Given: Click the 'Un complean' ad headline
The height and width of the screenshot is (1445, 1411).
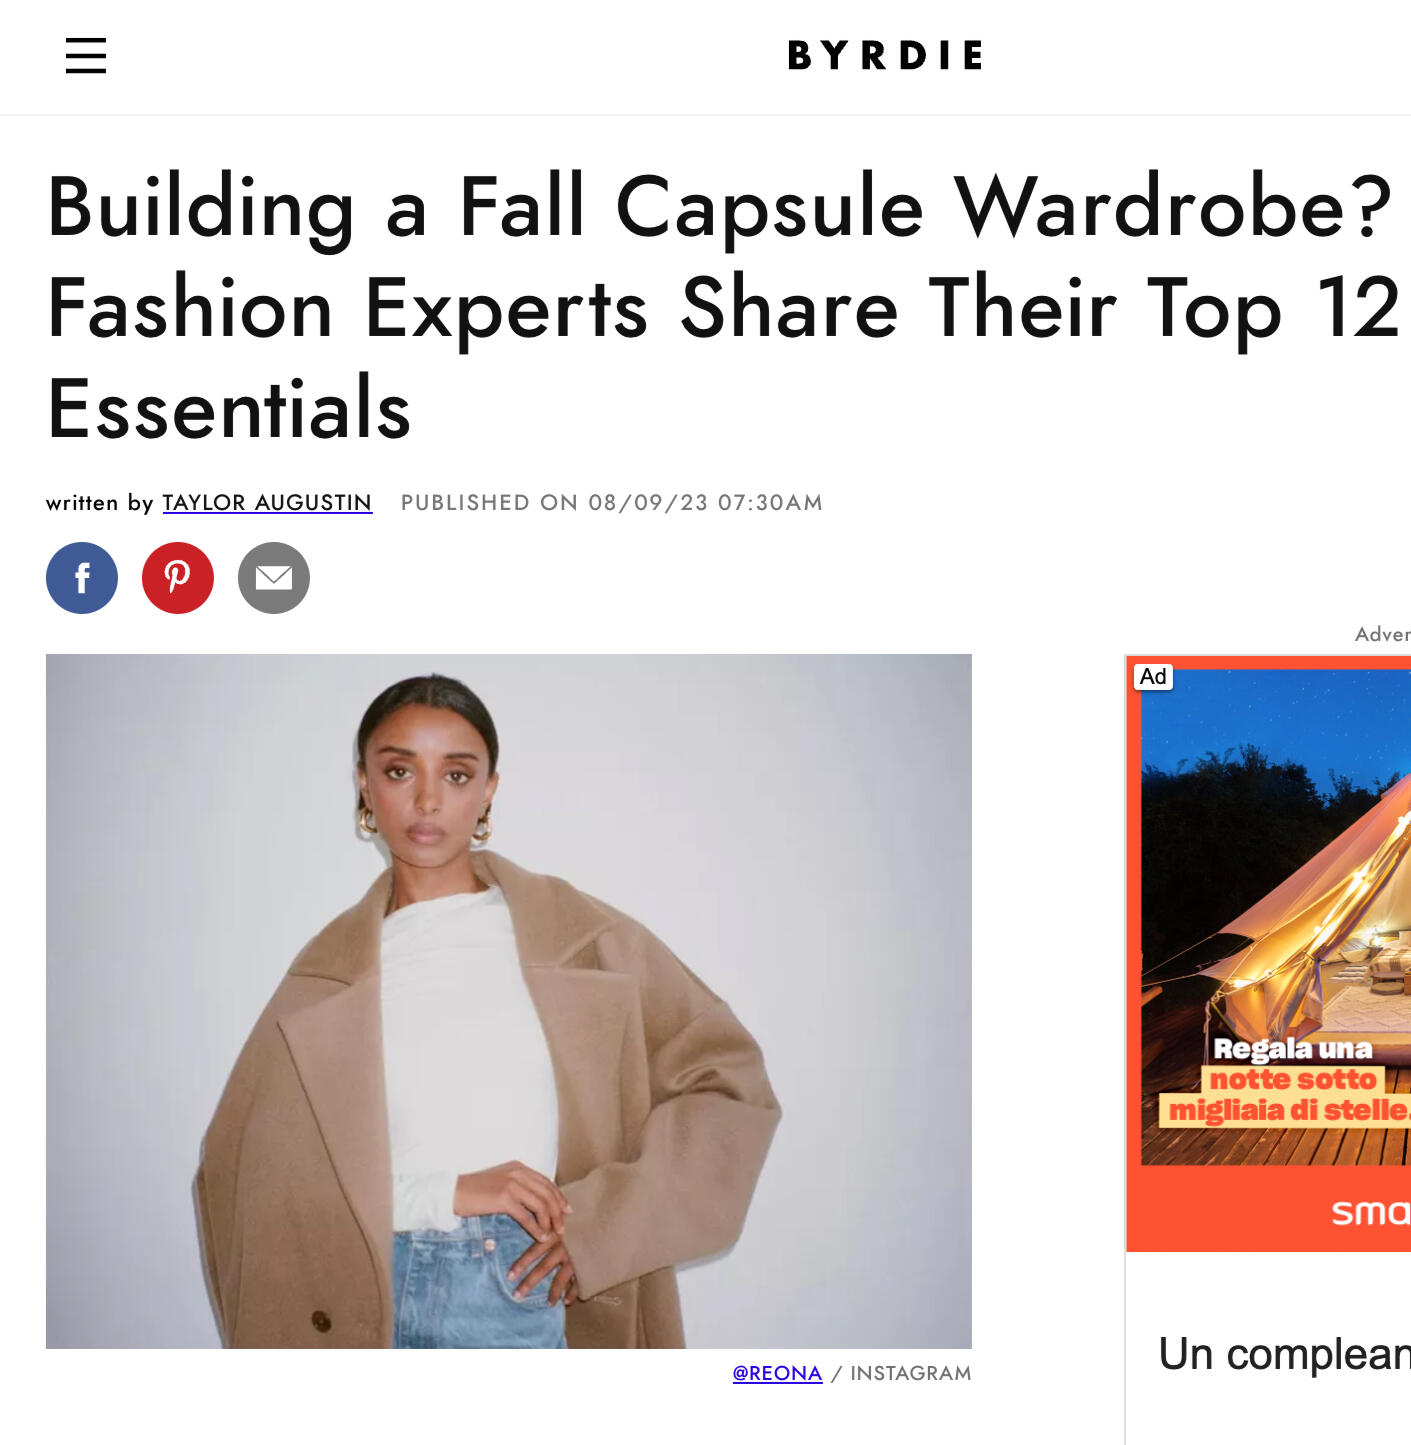Looking at the screenshot, I should pos(1284,1354).
